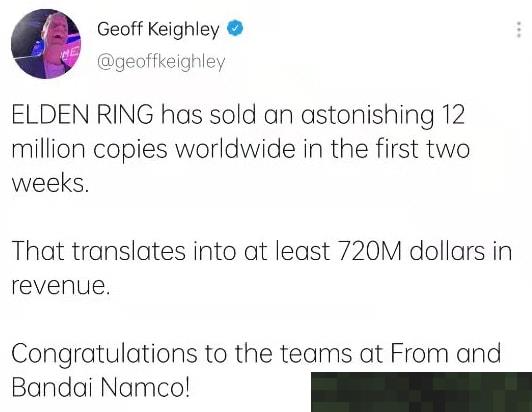The height and width of the screenshot is (412, 532).
Task: Click the number 12 ending the first line
Action: [453, 114]
